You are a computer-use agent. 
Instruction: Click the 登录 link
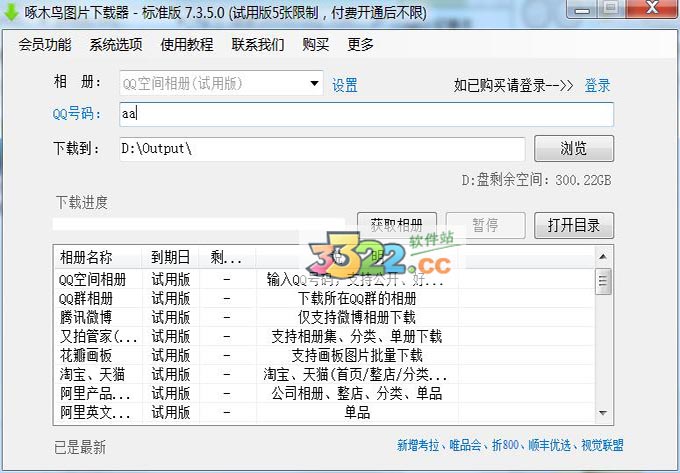pos(597,85)
